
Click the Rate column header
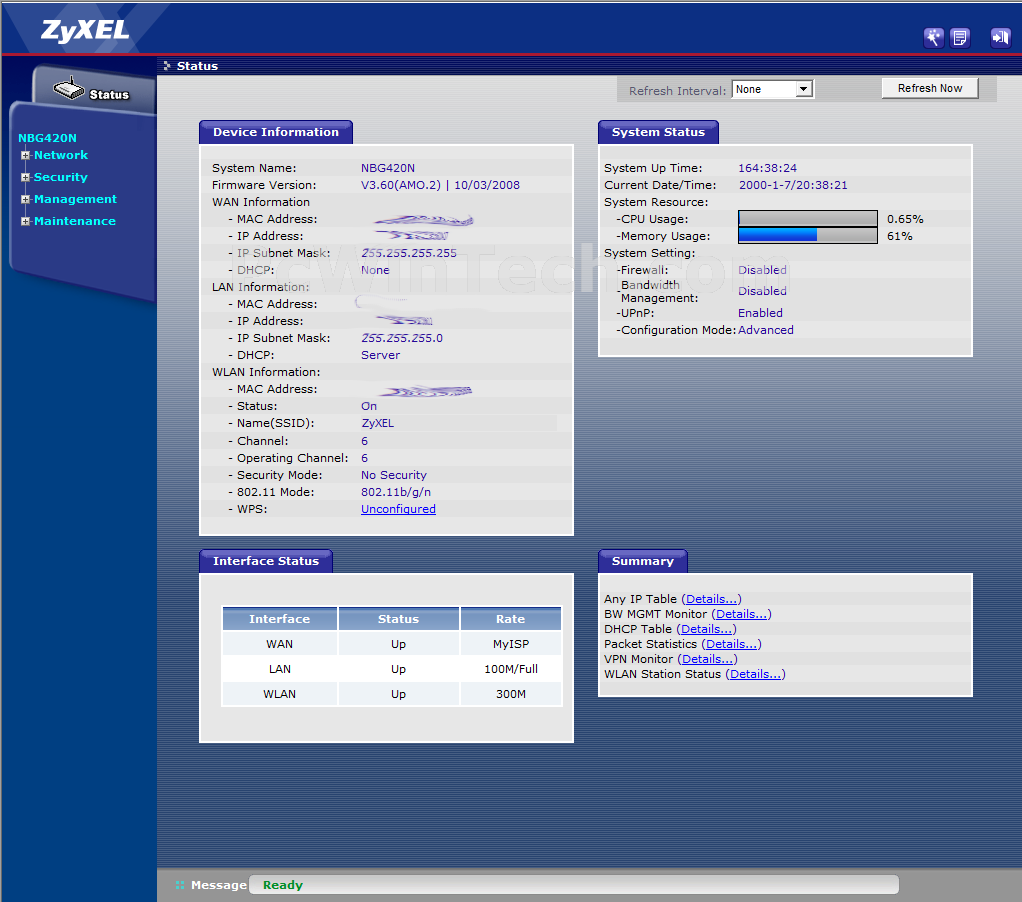[x=511, y=619]
